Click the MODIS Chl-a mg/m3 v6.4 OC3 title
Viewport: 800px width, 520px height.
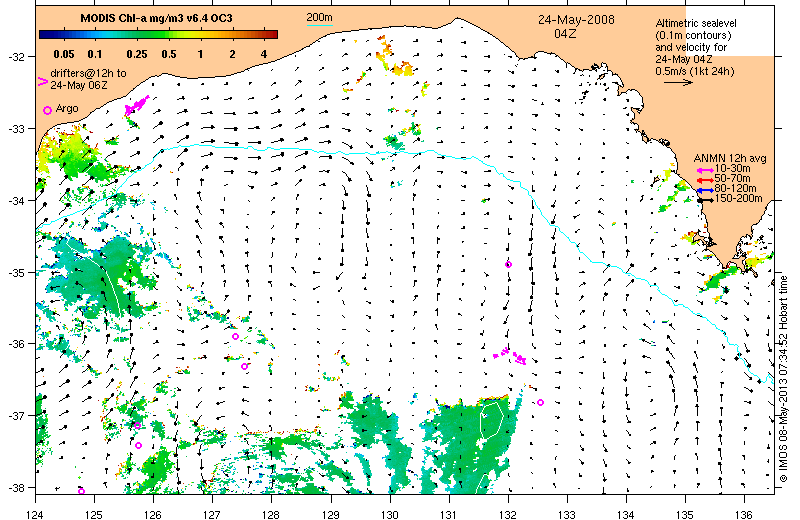[156, 18]
